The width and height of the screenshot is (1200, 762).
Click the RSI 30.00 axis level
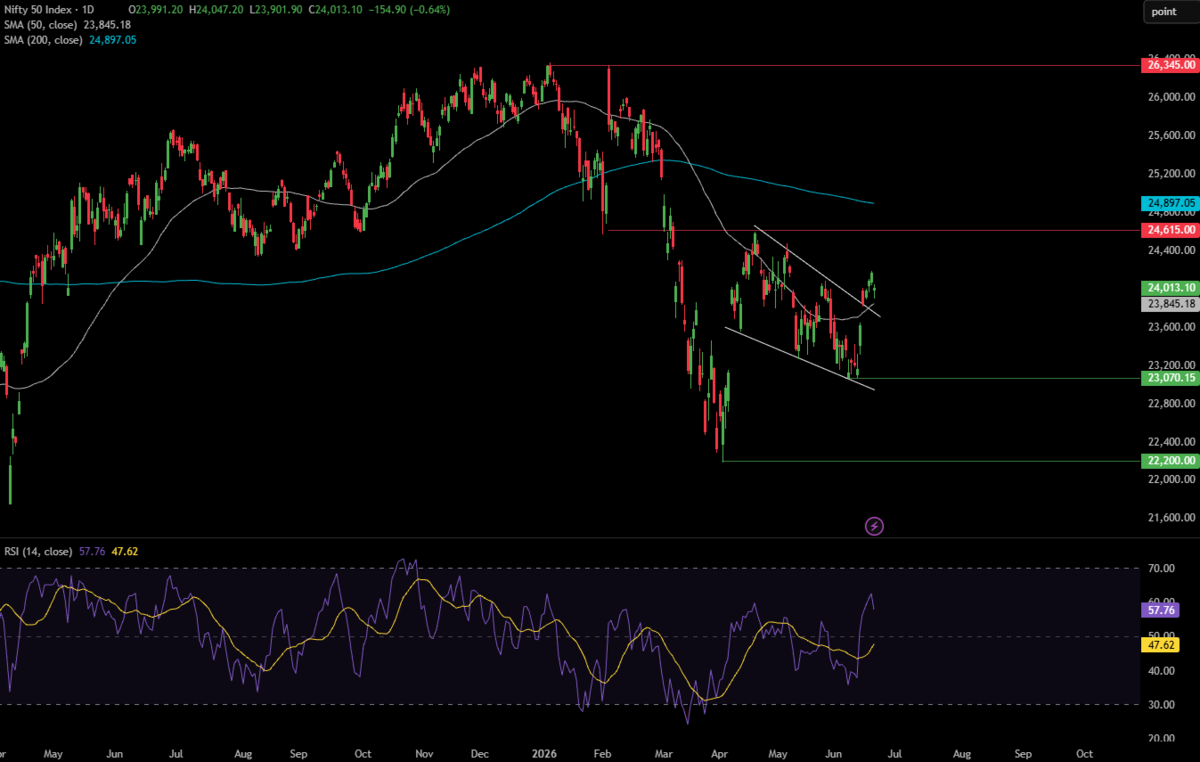(x=1161, y=704)
